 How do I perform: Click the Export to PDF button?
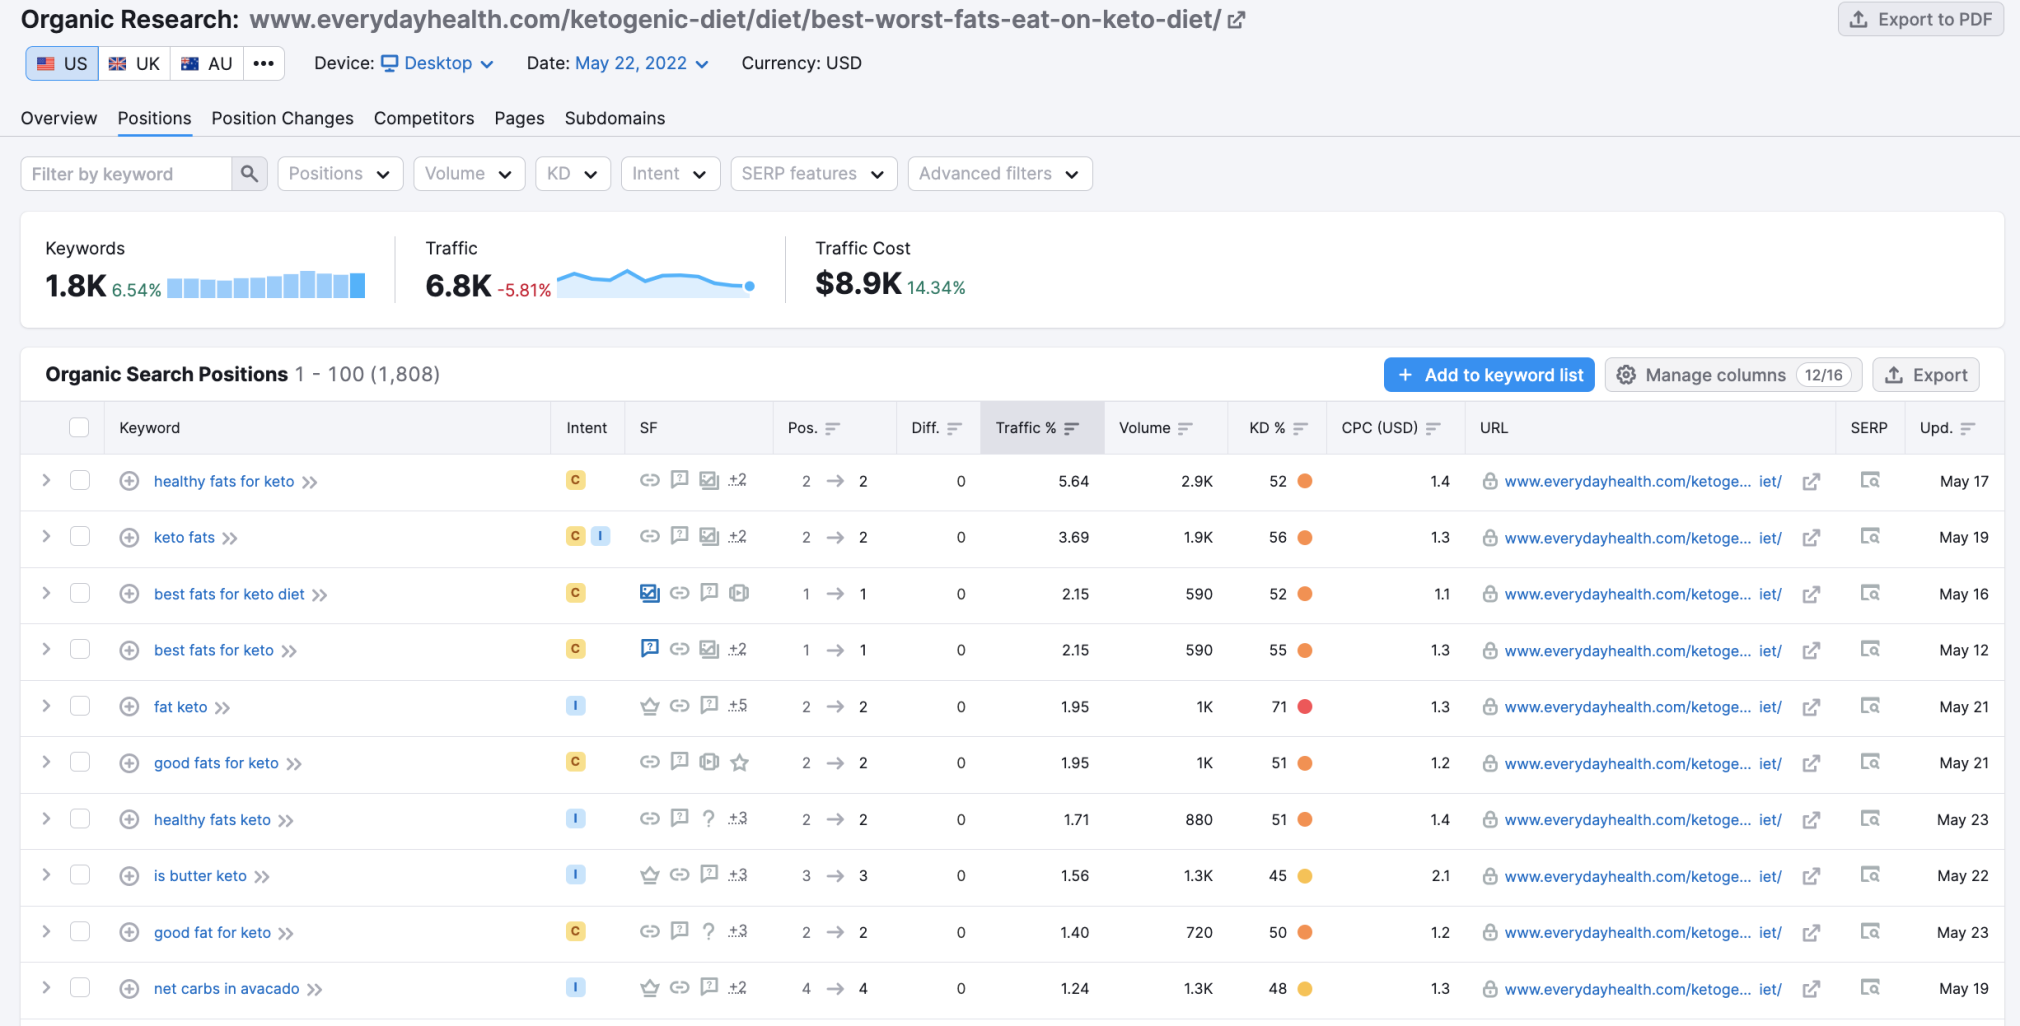1920,19
